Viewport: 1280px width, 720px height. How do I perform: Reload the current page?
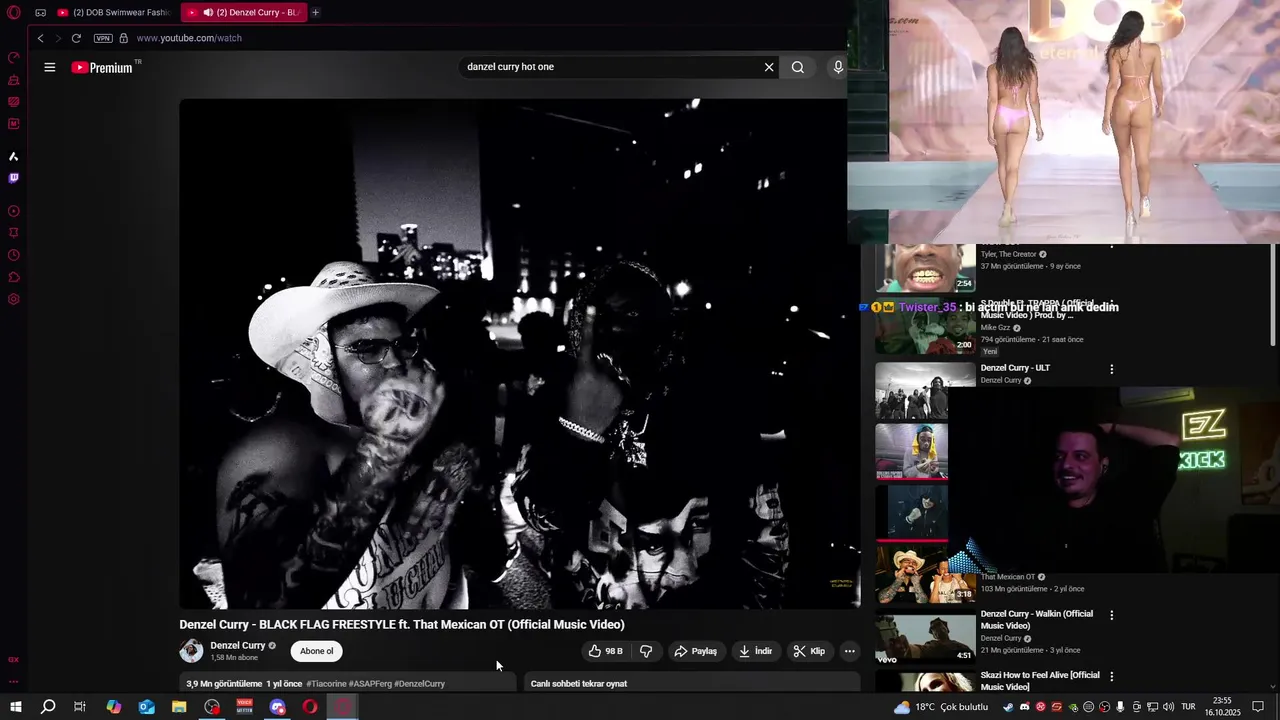(76, 38)
